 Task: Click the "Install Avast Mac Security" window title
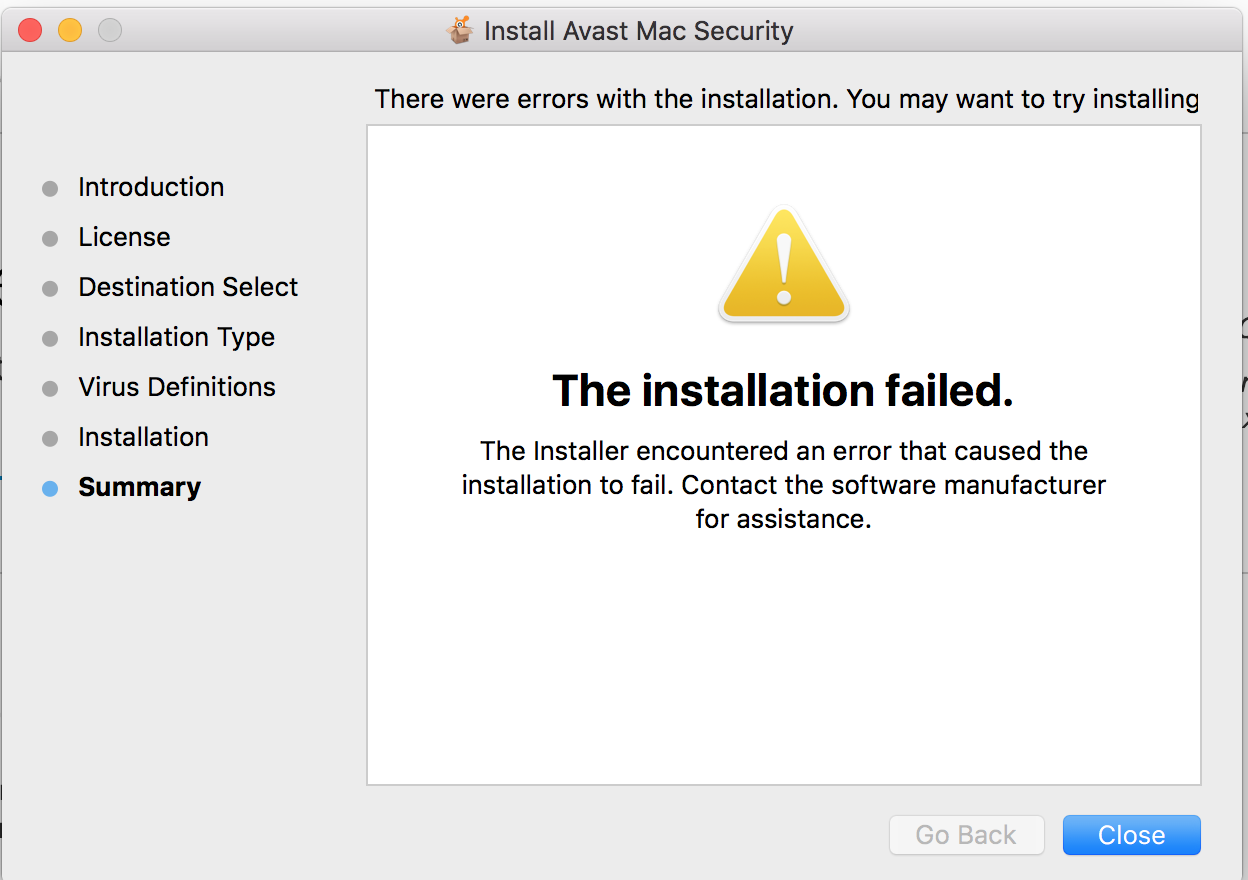(638, 31)
